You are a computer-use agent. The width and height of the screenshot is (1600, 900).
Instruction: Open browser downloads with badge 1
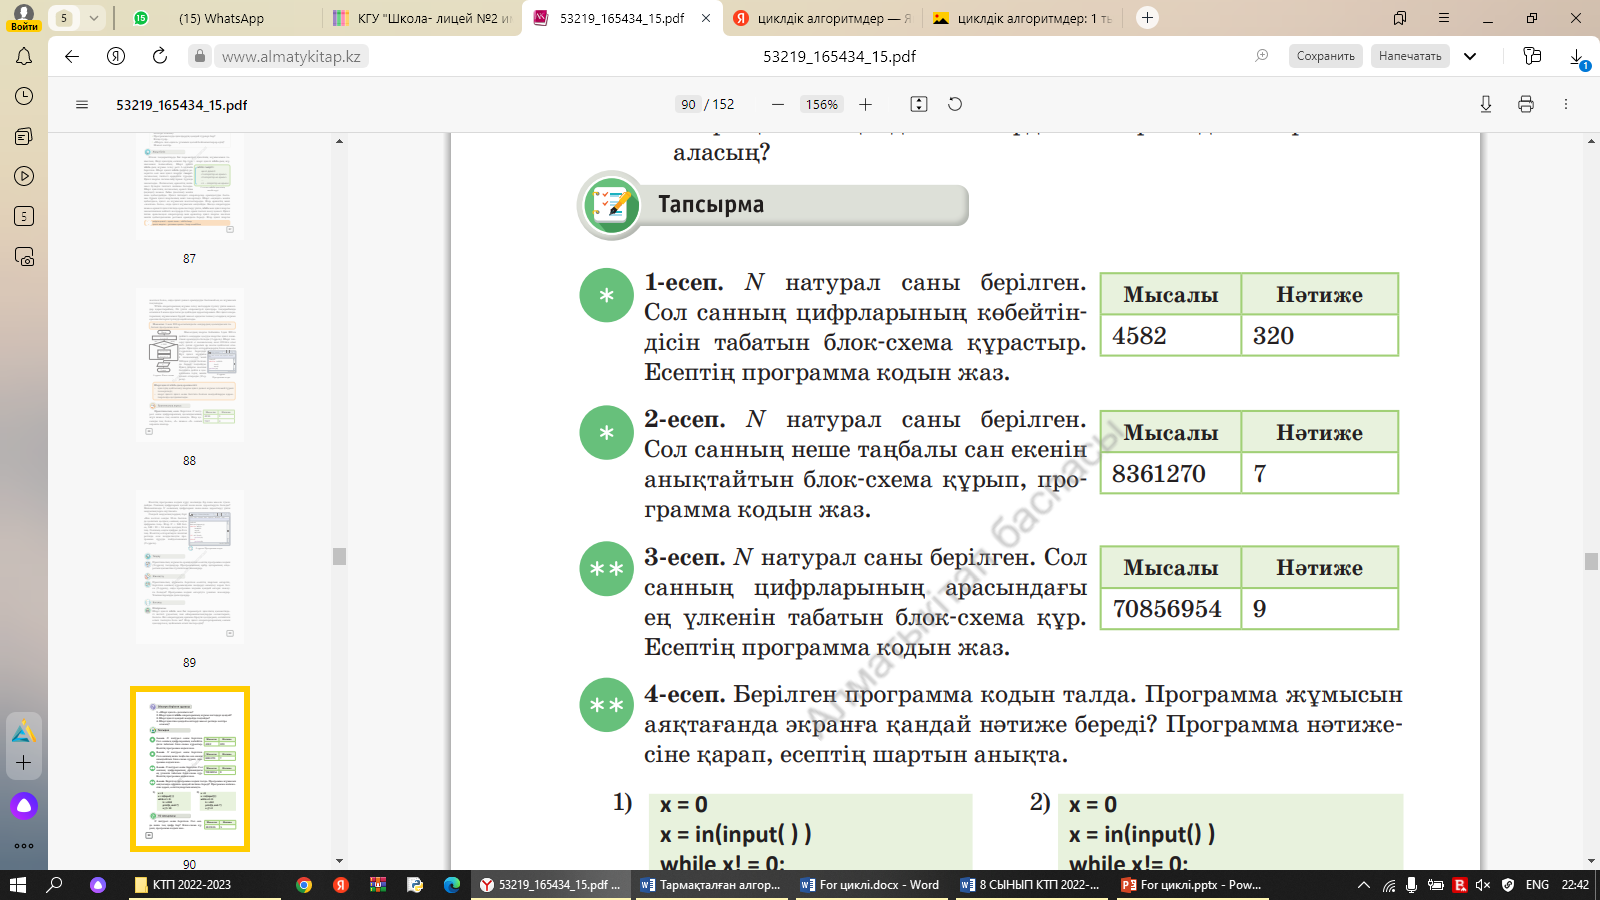click(x=1578, y=58)
